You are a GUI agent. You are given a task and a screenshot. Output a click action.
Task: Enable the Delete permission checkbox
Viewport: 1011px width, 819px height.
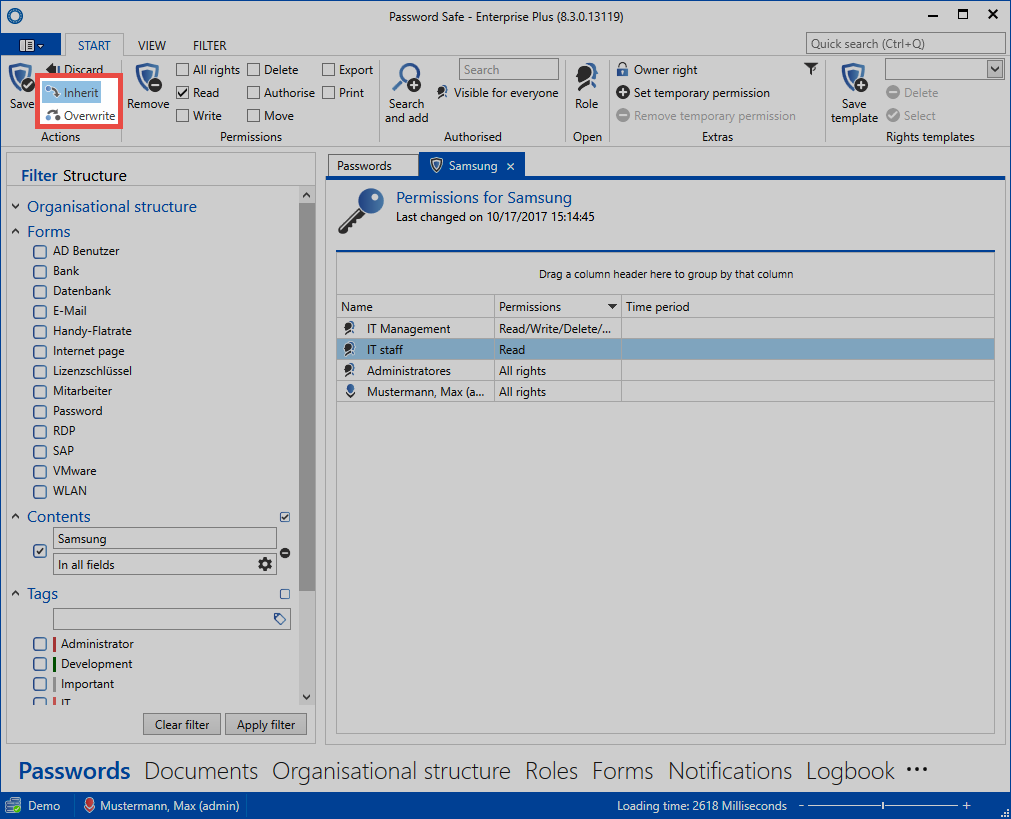[x=253, y=70]
